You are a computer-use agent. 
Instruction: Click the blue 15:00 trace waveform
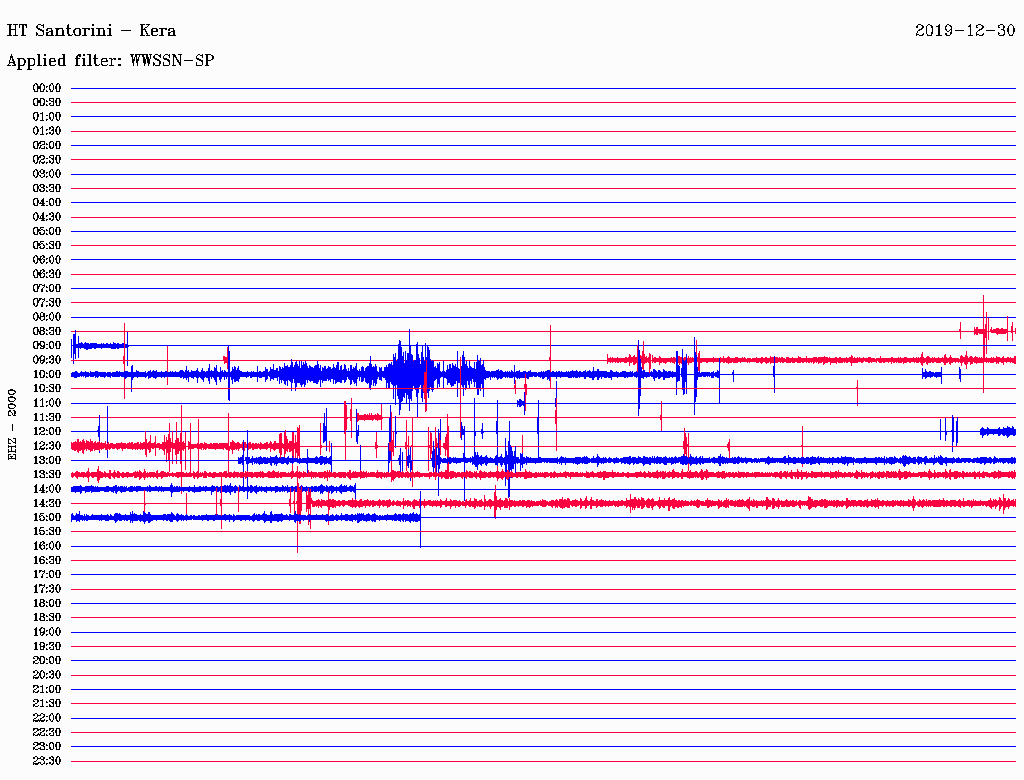(246, 517)
